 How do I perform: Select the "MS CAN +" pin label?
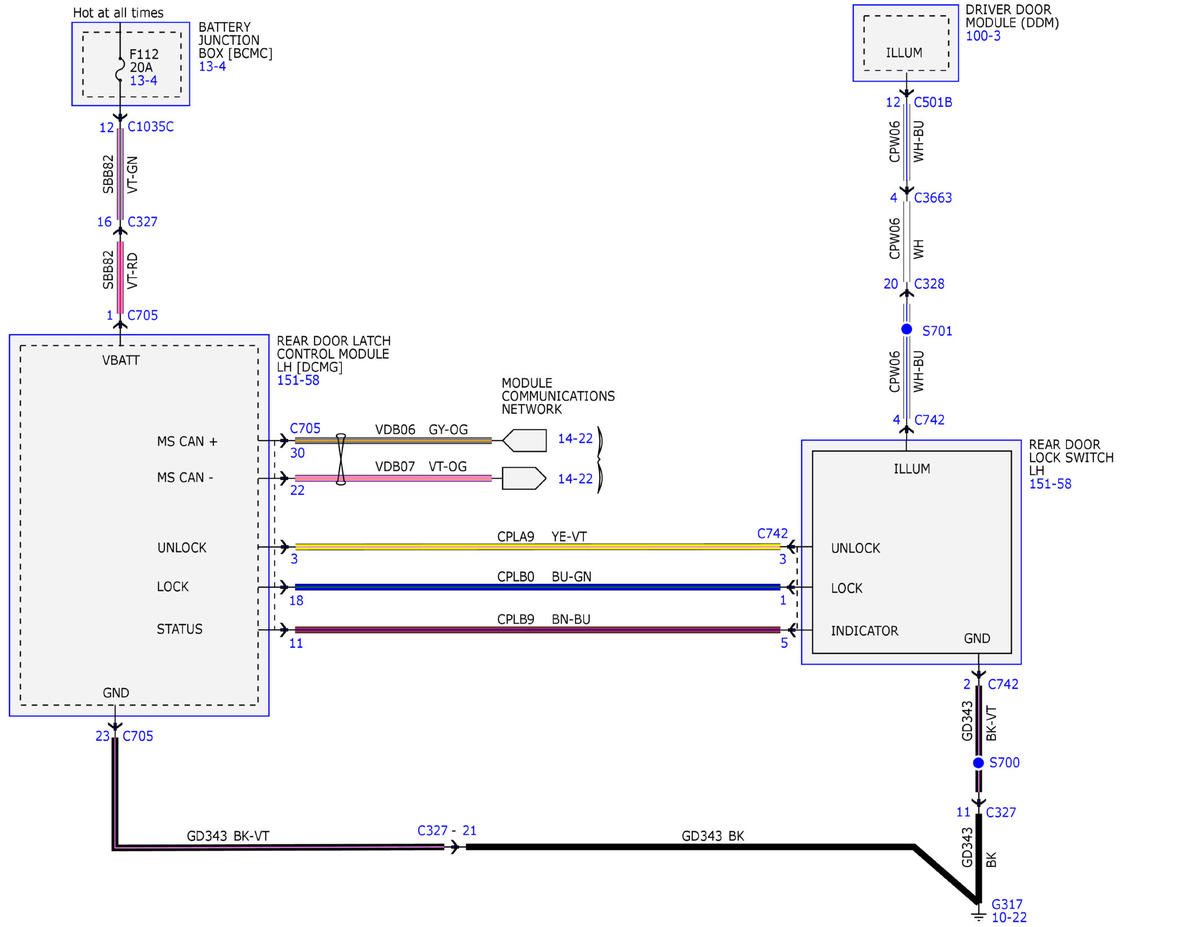click(187, 441)
